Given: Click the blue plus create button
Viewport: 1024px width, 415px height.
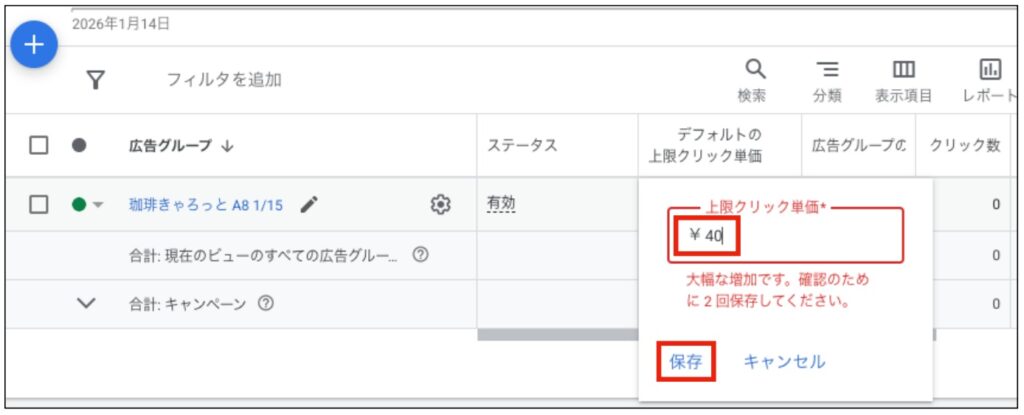Looking at the screenshot, I should (35, 44).
